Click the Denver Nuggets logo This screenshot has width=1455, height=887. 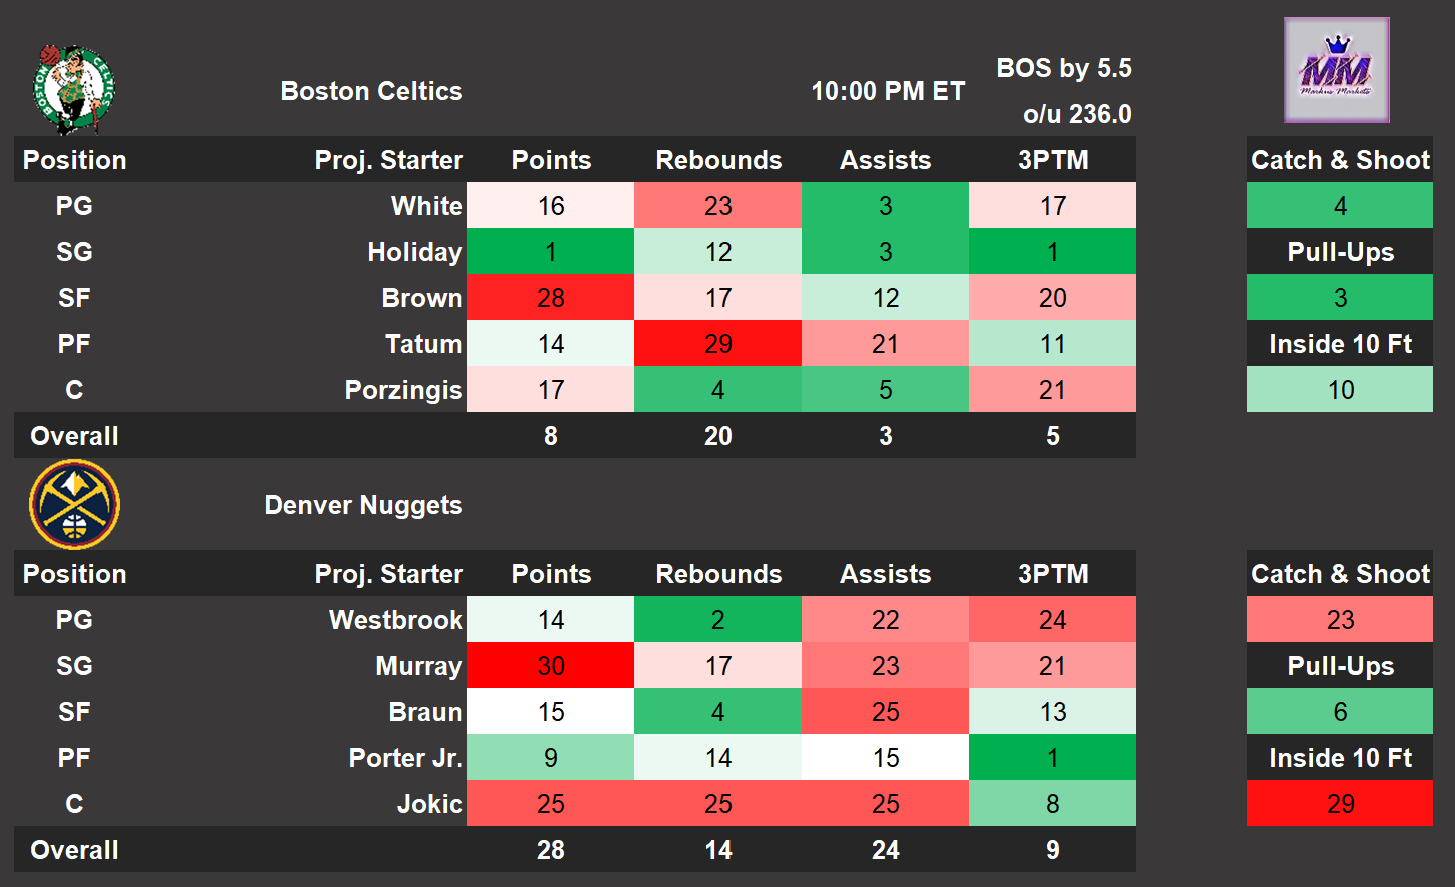(74, 504)
